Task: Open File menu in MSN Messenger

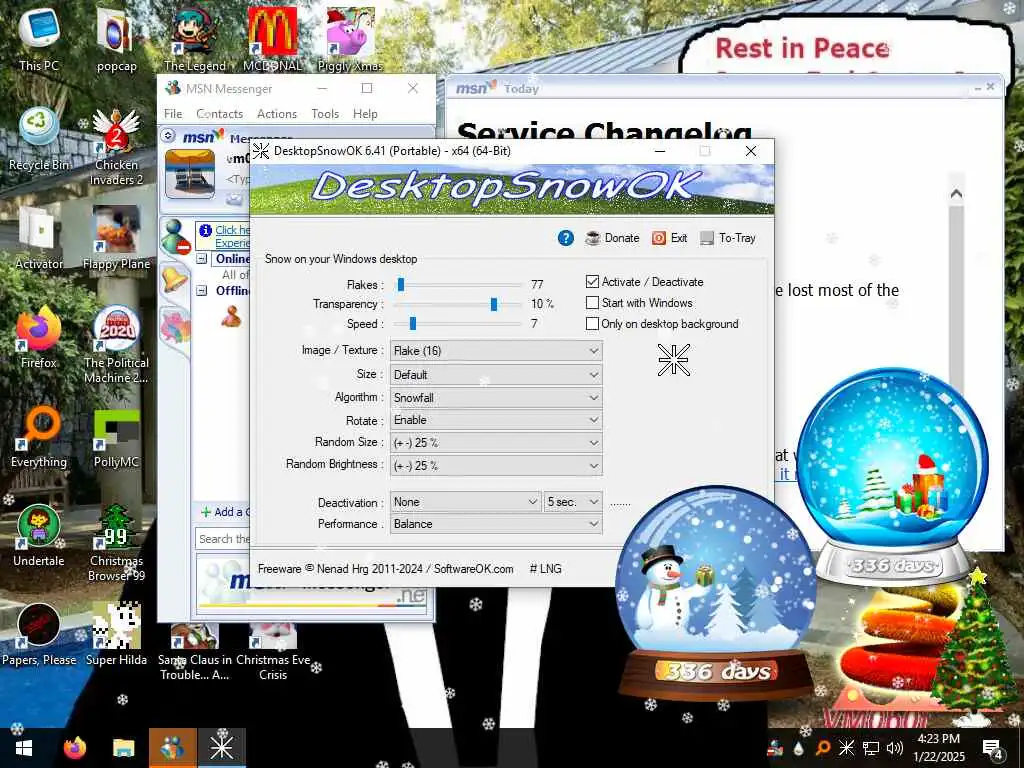Action: (173, 114)
